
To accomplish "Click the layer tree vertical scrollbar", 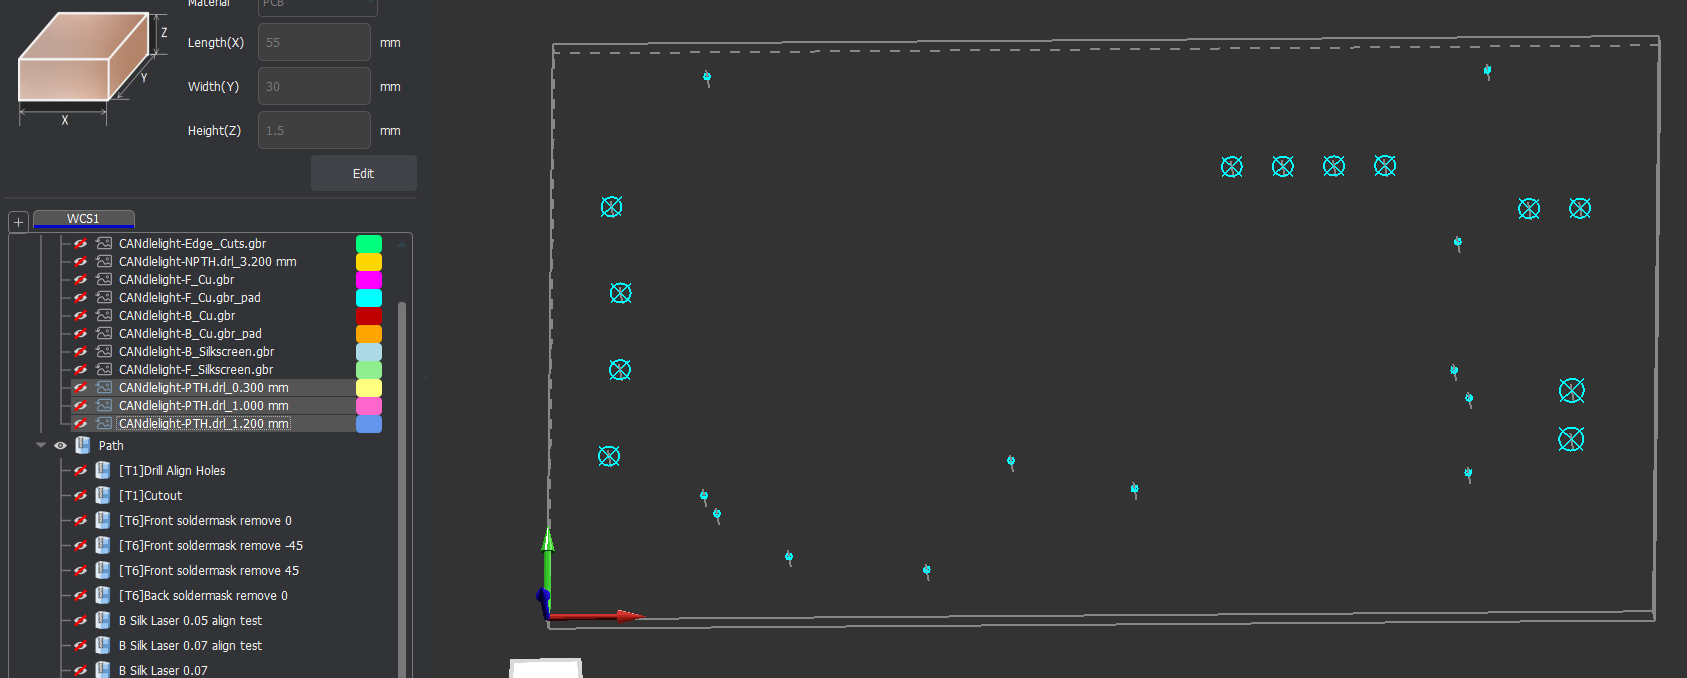I will (402, 488).
